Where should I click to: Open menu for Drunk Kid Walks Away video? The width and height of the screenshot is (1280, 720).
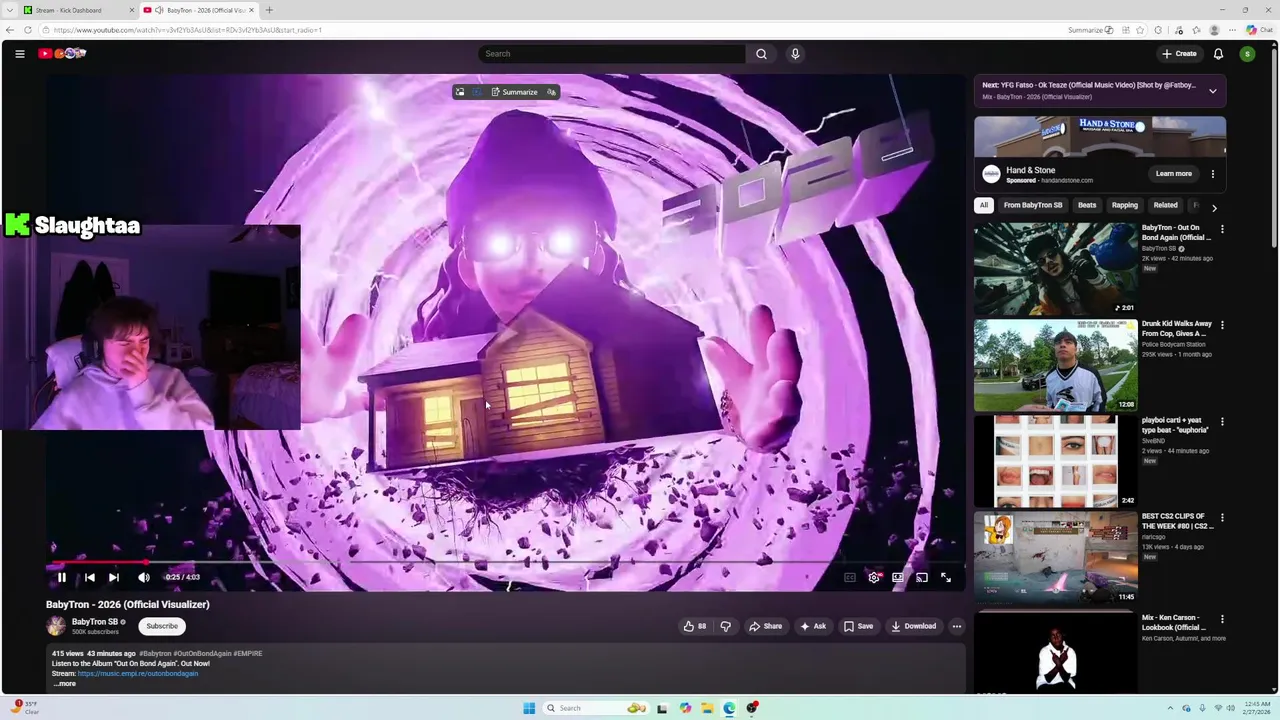click(x=1222, y=325)
